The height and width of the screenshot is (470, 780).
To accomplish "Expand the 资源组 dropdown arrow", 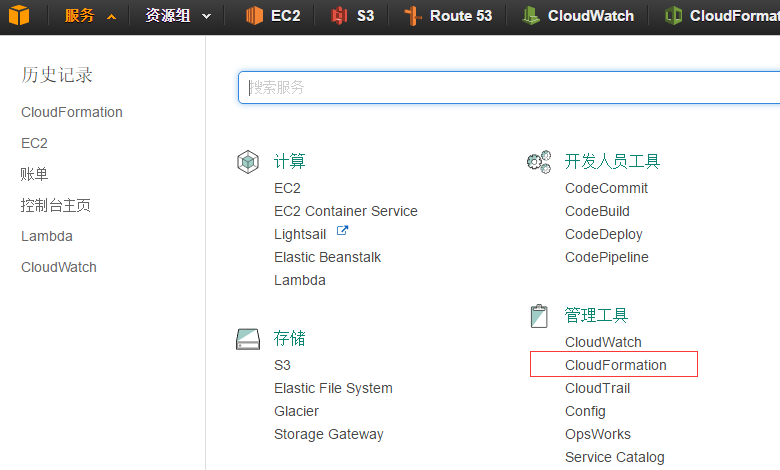I will [x=206, y=17].
